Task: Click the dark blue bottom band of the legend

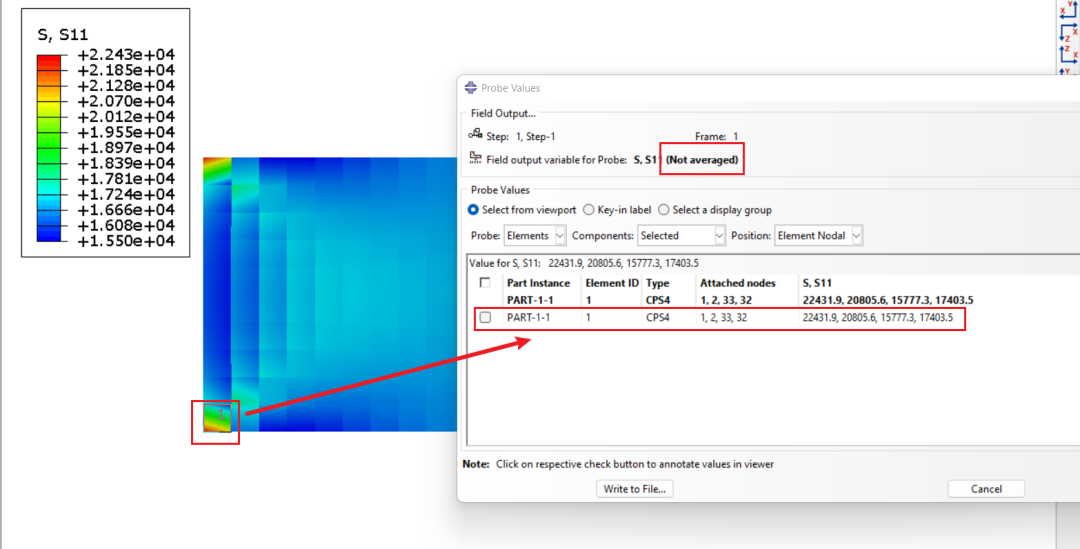Action: 48,233
